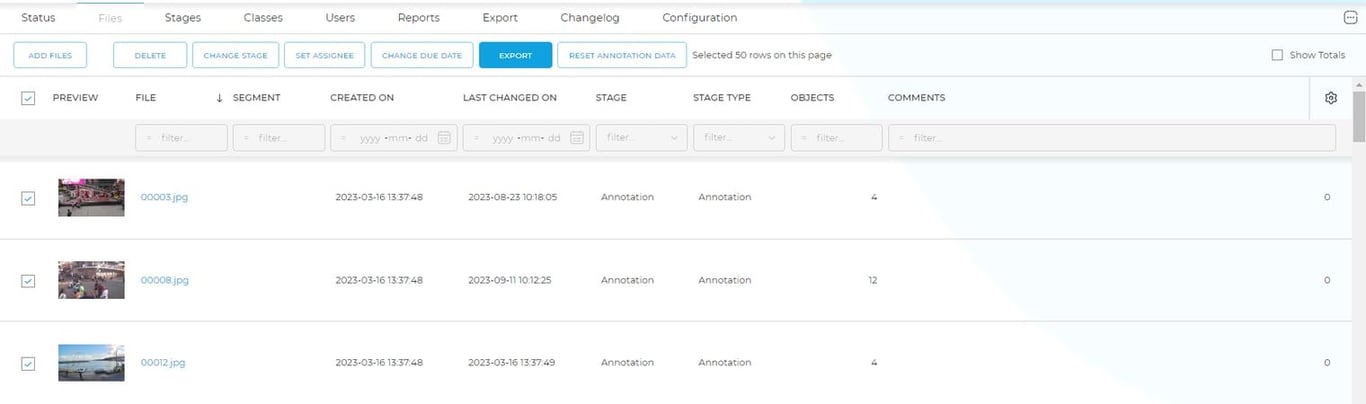Open the 00003.jpg file link

click(x=164, y=197)
